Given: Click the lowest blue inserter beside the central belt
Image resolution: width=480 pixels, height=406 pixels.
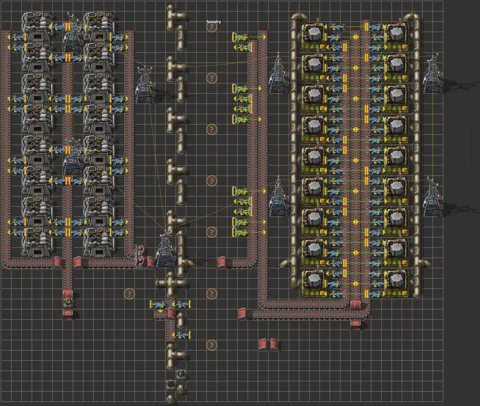Looking at the screenshot, I should click(181, 335).
